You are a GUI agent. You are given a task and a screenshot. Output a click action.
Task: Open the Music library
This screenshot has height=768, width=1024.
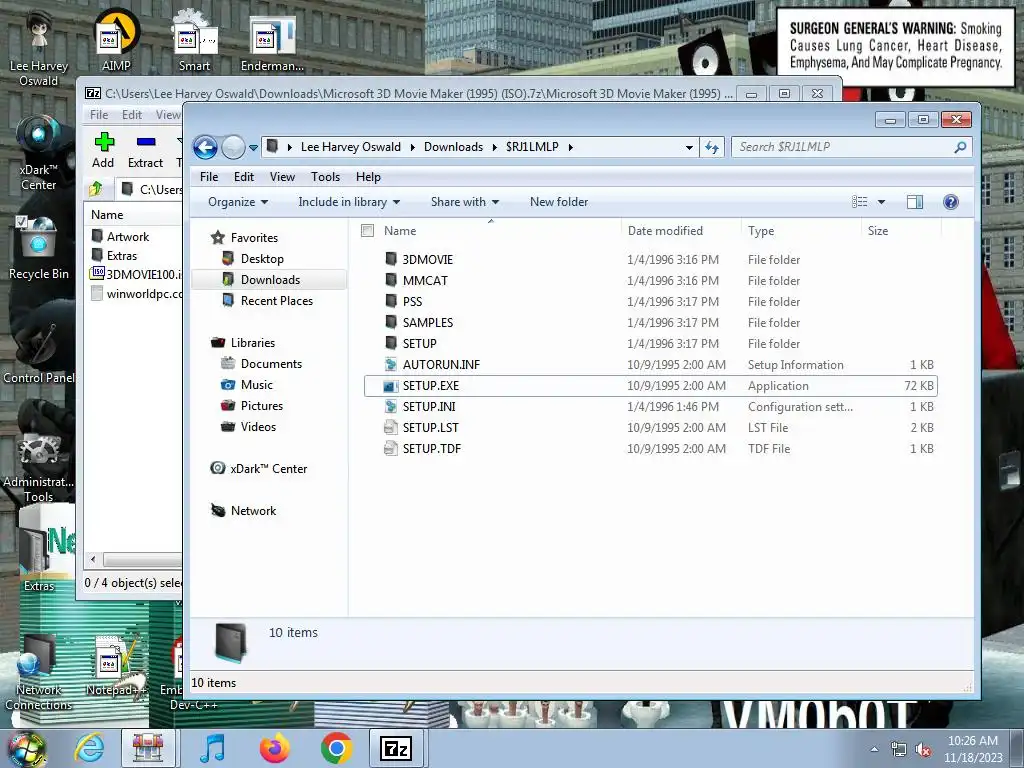tap(256, 385)
